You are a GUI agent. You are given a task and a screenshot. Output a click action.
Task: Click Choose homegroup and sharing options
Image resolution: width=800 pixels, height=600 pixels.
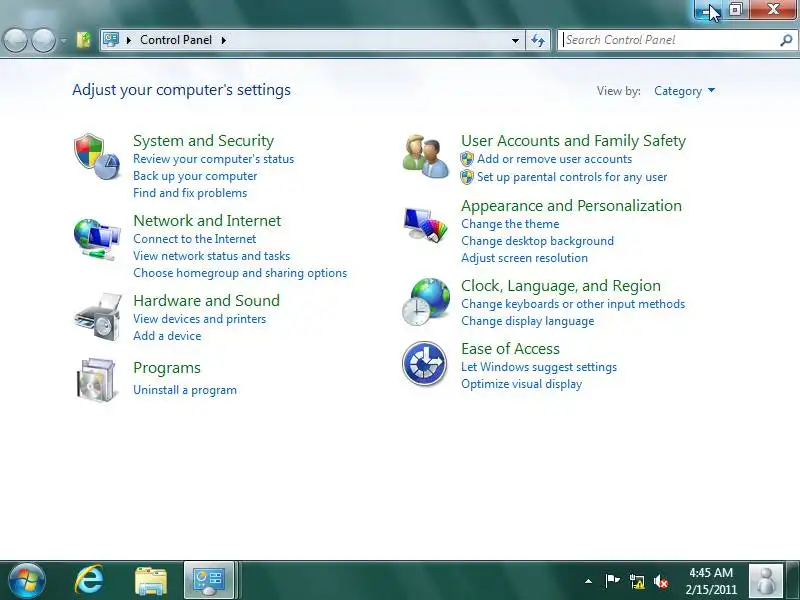(240, 273)
